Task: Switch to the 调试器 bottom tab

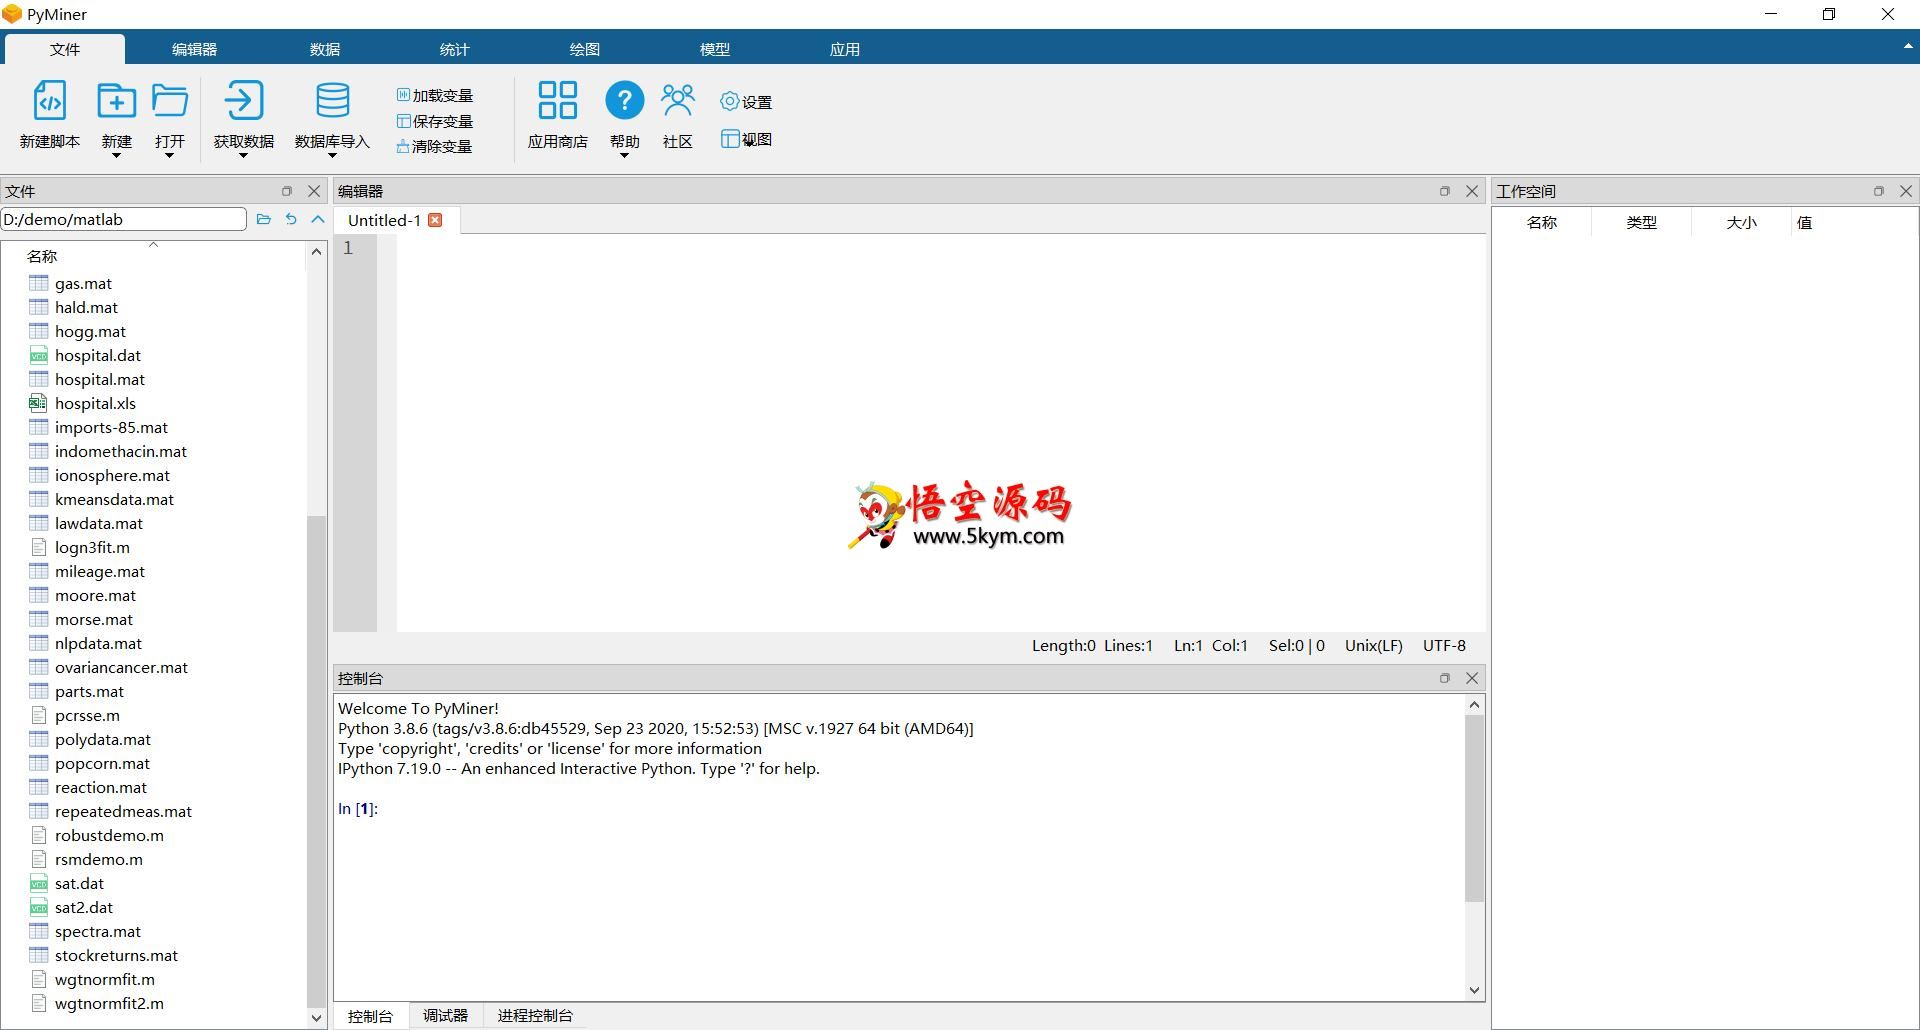Action: [445, 1015]
